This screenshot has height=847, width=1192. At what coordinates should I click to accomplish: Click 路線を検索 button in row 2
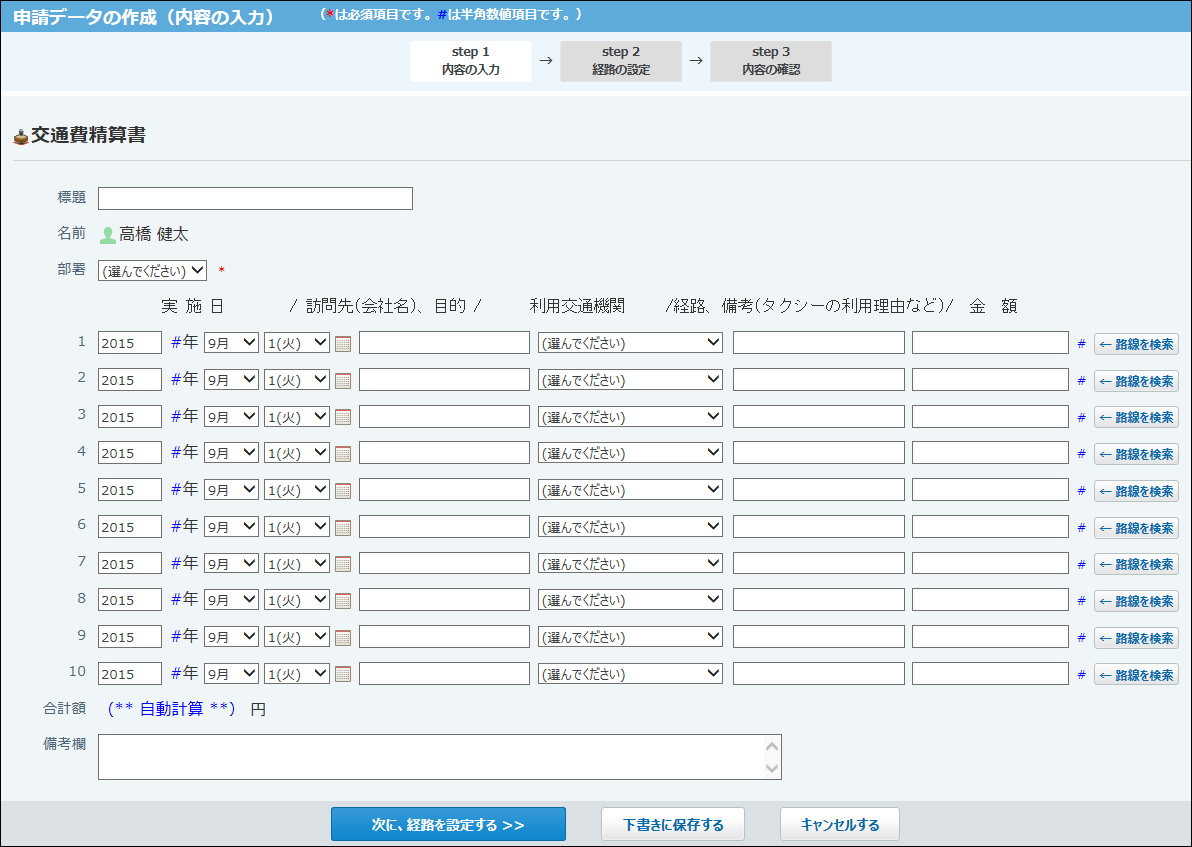coord(1136,381)
